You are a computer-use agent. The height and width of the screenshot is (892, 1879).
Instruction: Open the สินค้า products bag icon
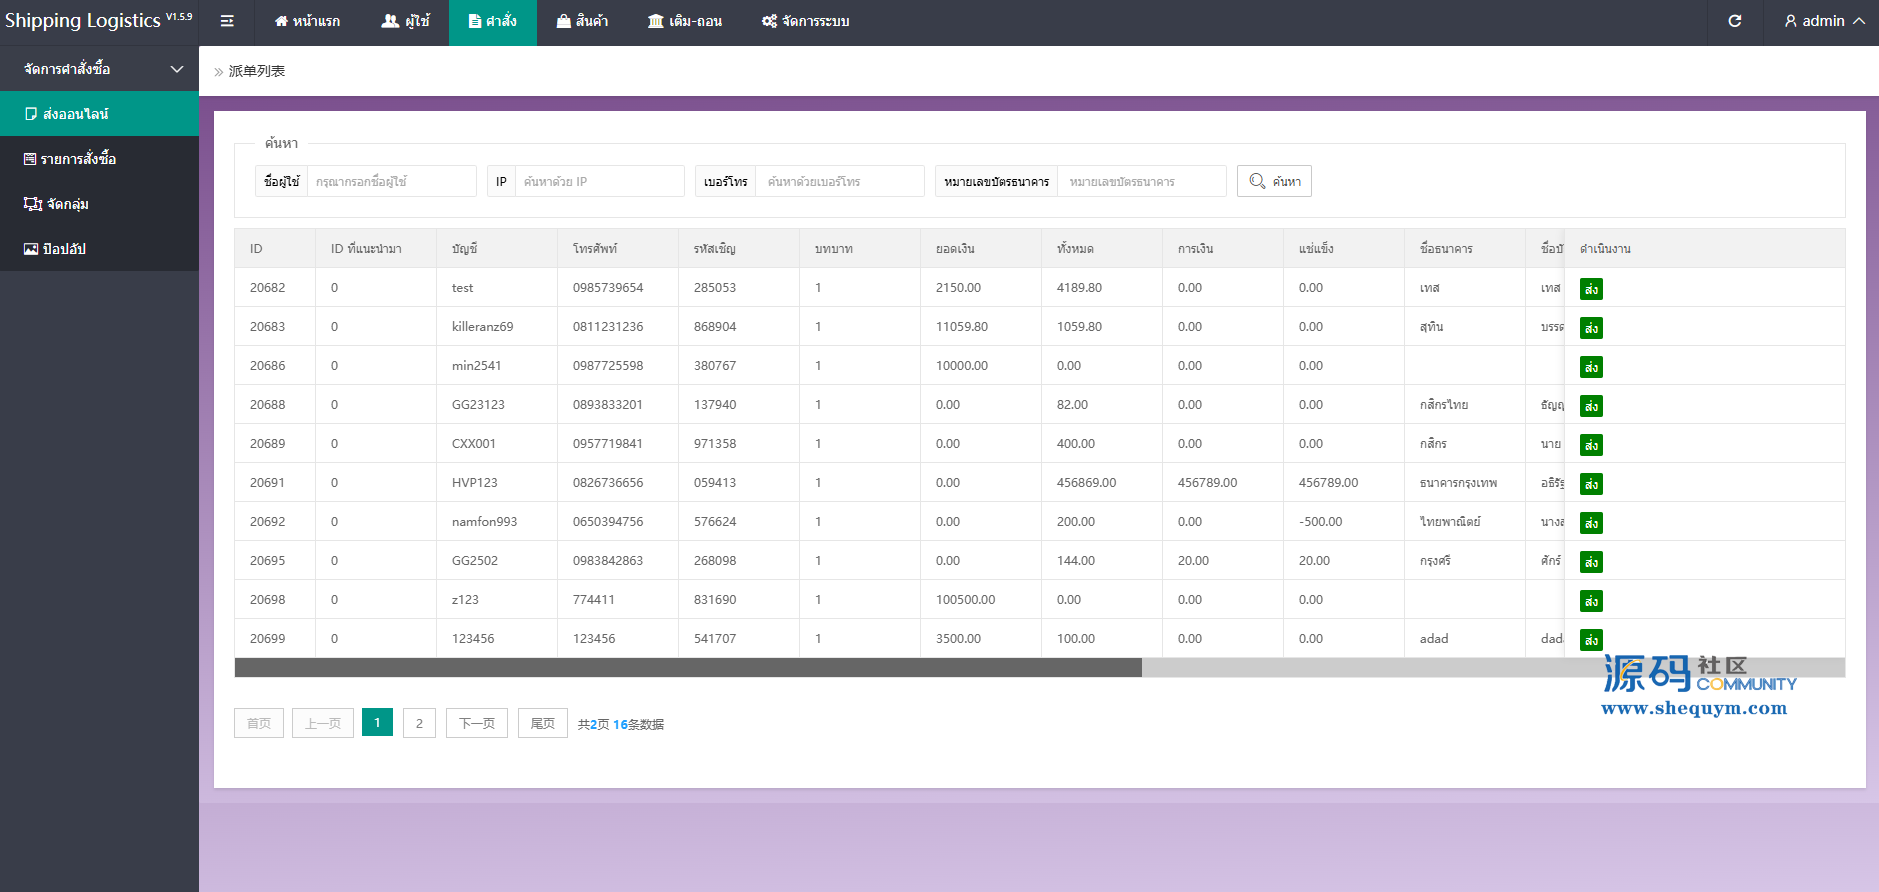pyautogui.click(x=582, y=21)
